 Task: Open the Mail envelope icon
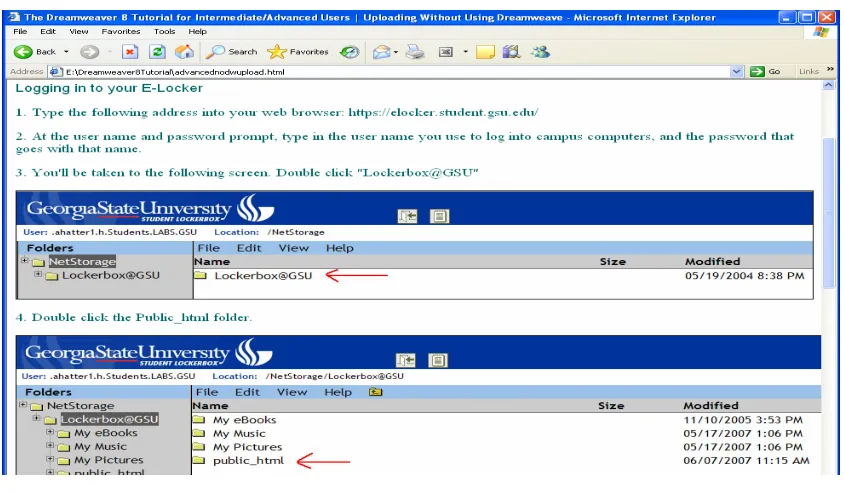coord(381,52)
